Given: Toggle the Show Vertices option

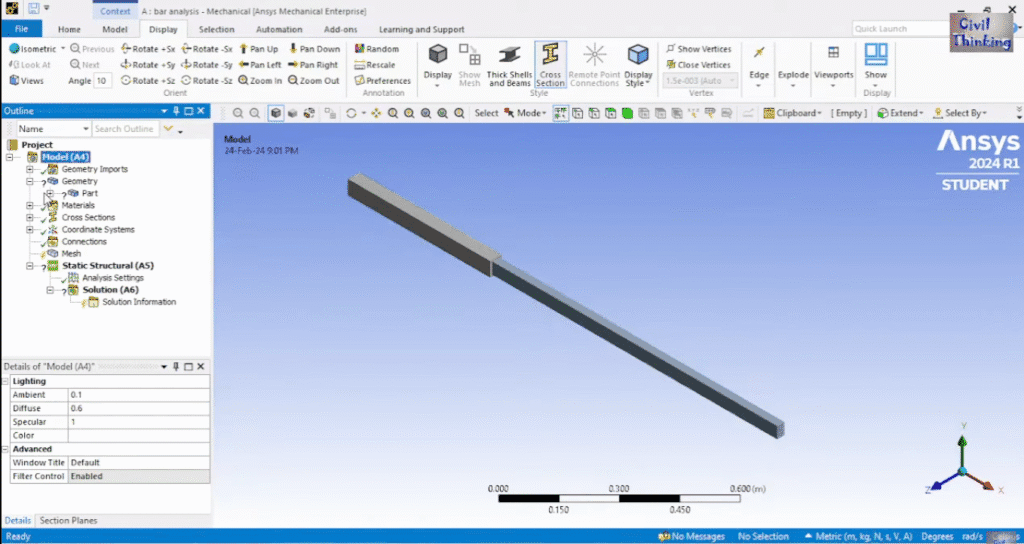Looking at the screenshot, I should pyautogui.click(x=698, y=49).
